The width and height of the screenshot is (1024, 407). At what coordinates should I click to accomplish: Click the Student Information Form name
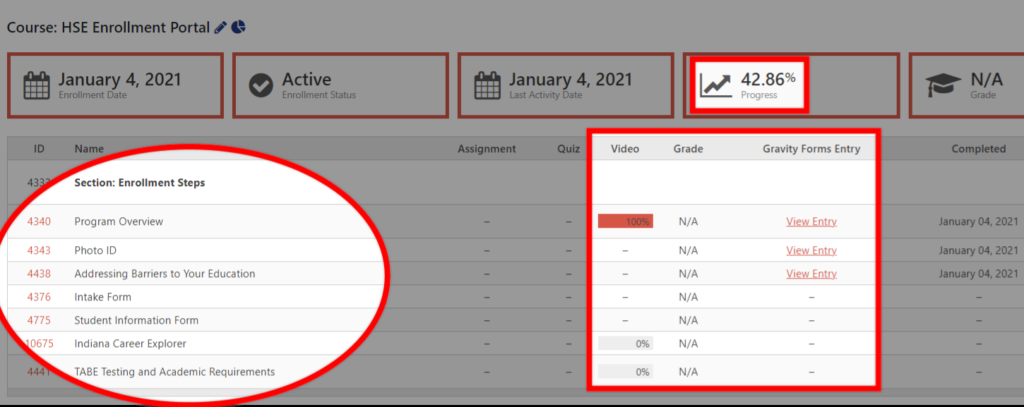point(136,321)
